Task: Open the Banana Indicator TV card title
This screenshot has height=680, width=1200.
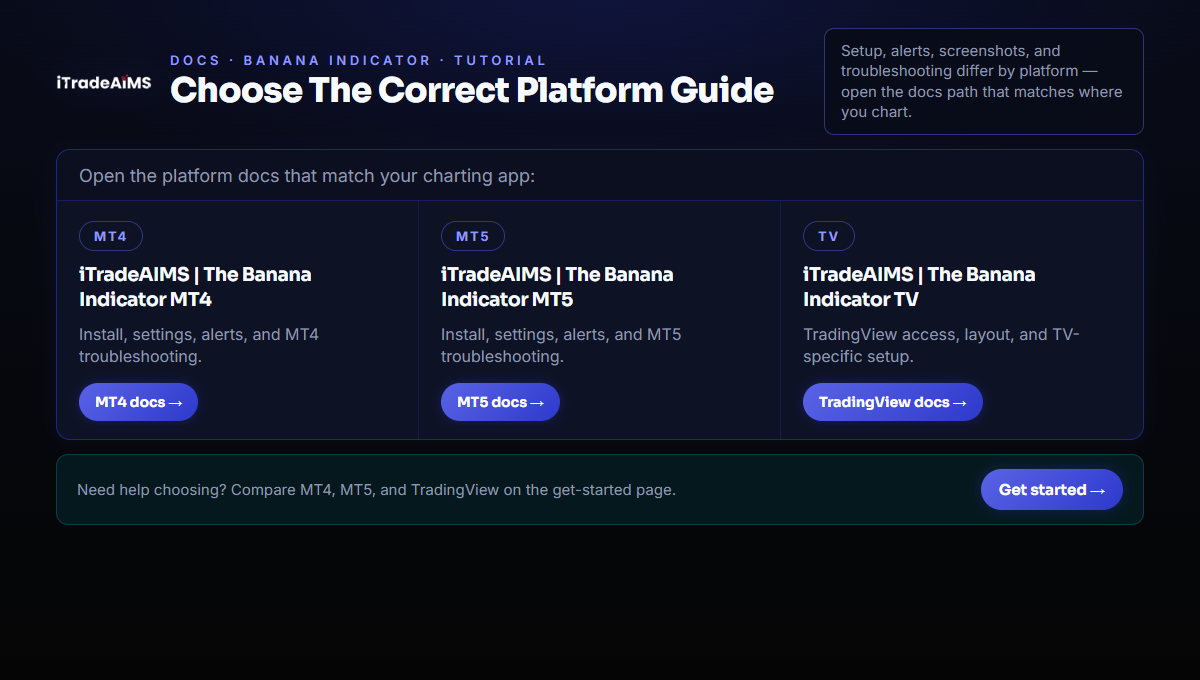Action: pyautogui.click(x=919, y=287)
